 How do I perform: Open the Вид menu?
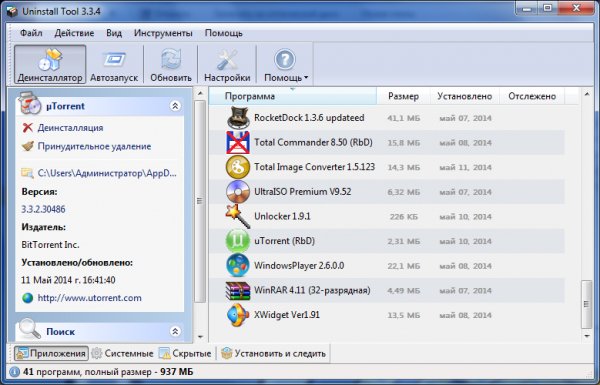pyautogui.click(x=114, y=33)
